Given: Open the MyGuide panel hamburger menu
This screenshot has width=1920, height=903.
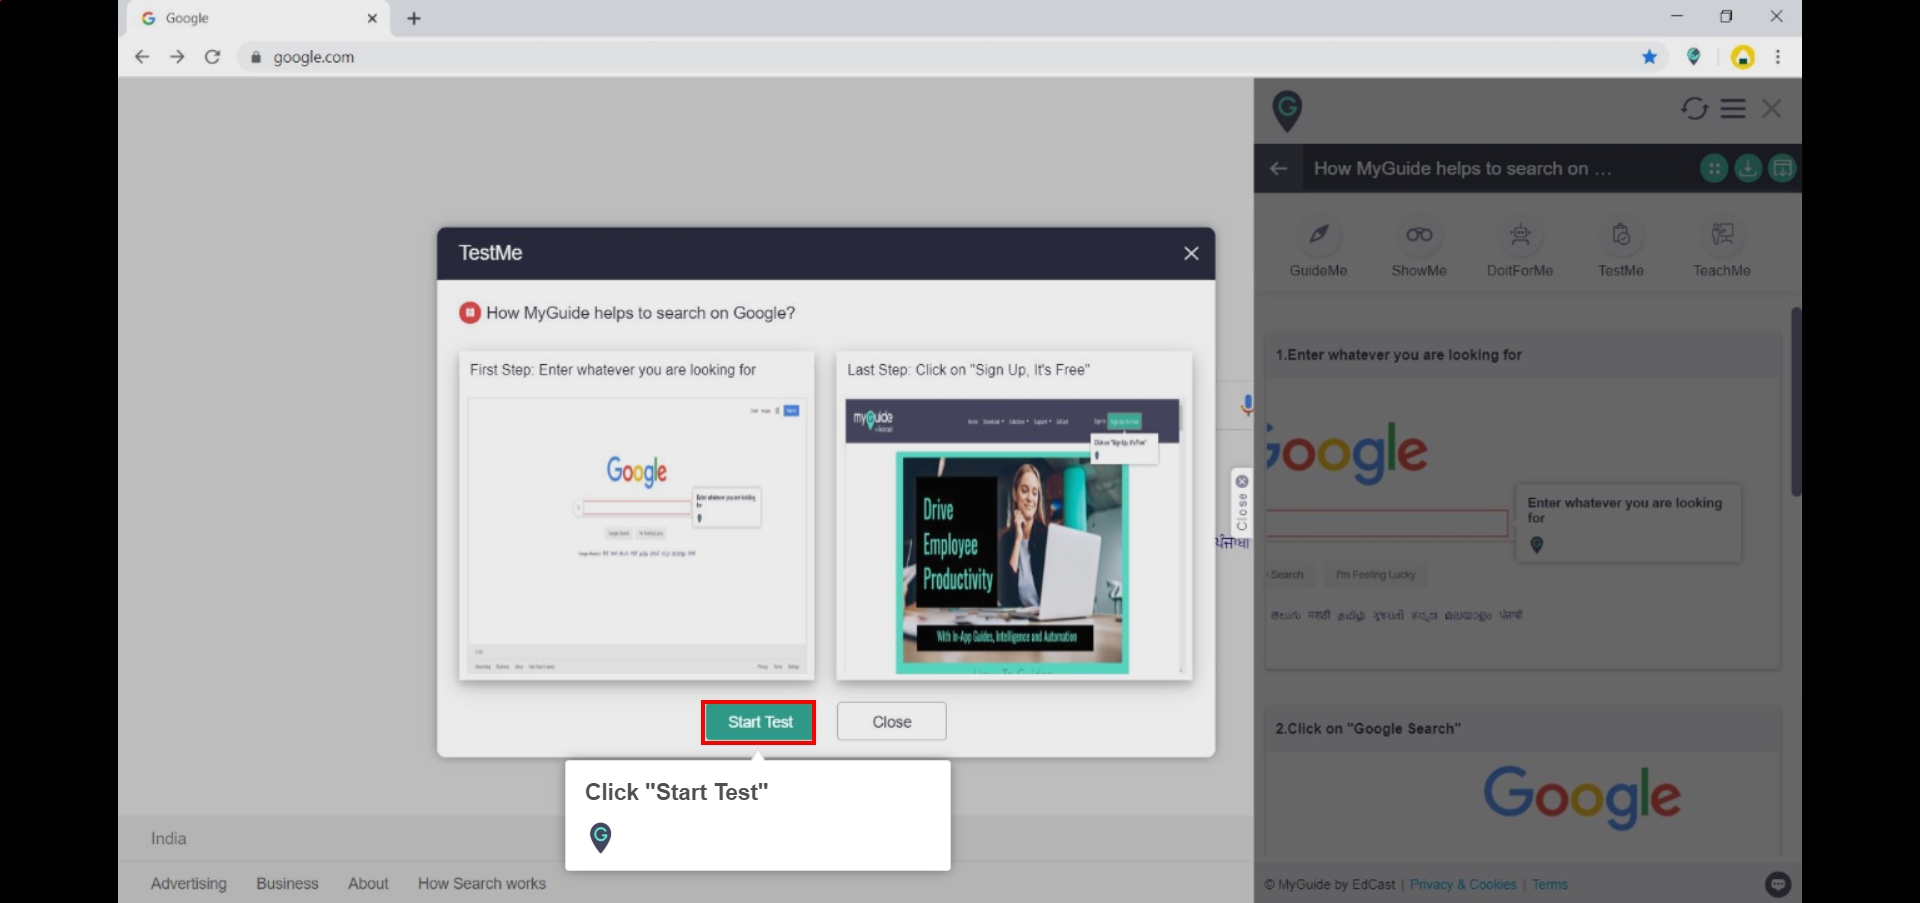Looking at the screenshot, I should coord(1733,109).
